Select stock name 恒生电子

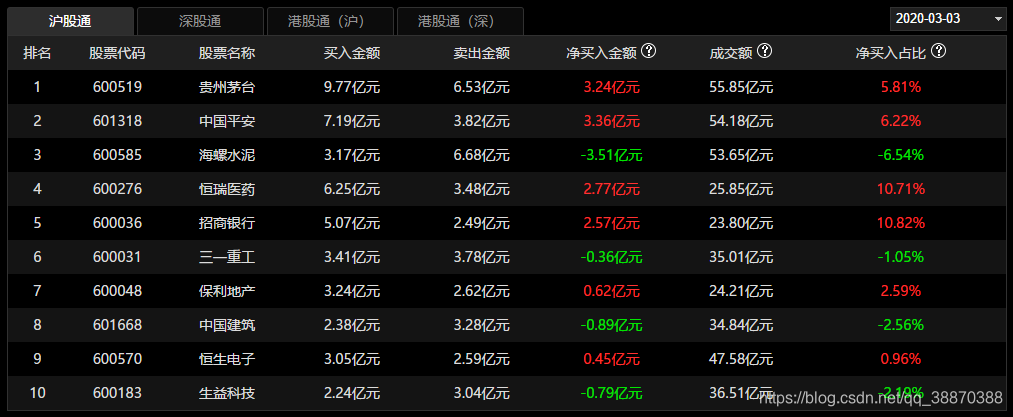click(x=227, y=359)
